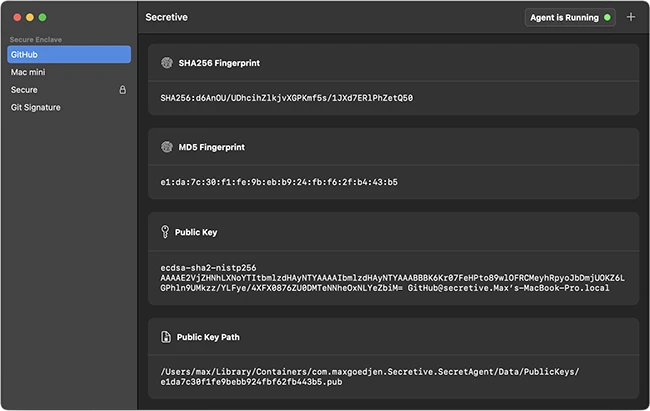The width and height of the screenshot is (650, 411).
Task: Click the SHA256 Fingerprint heading
Action: 219,63
